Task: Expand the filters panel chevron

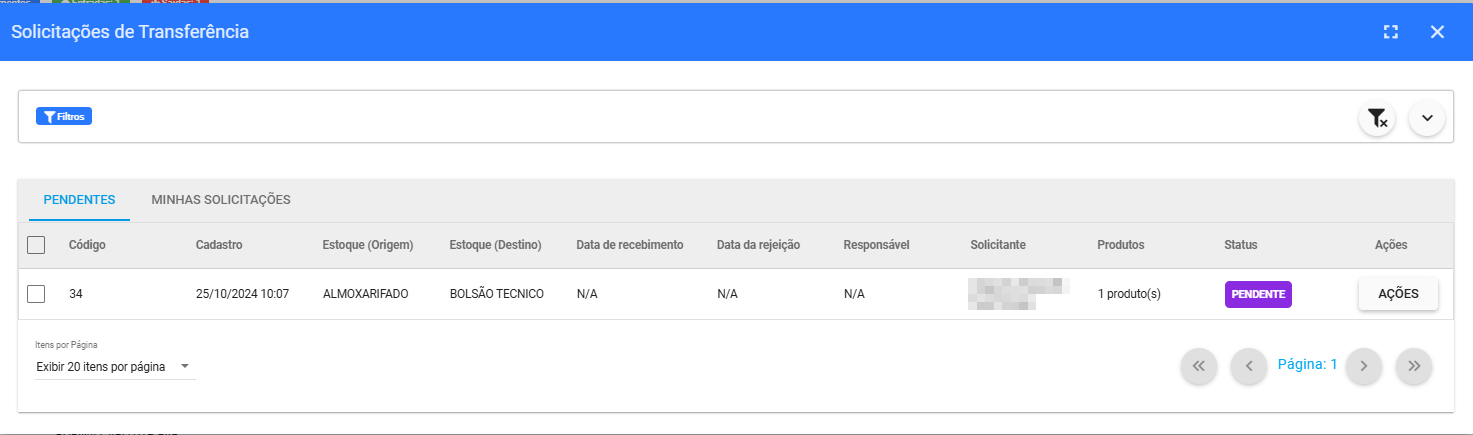Action: click(x=1427, y=118)
